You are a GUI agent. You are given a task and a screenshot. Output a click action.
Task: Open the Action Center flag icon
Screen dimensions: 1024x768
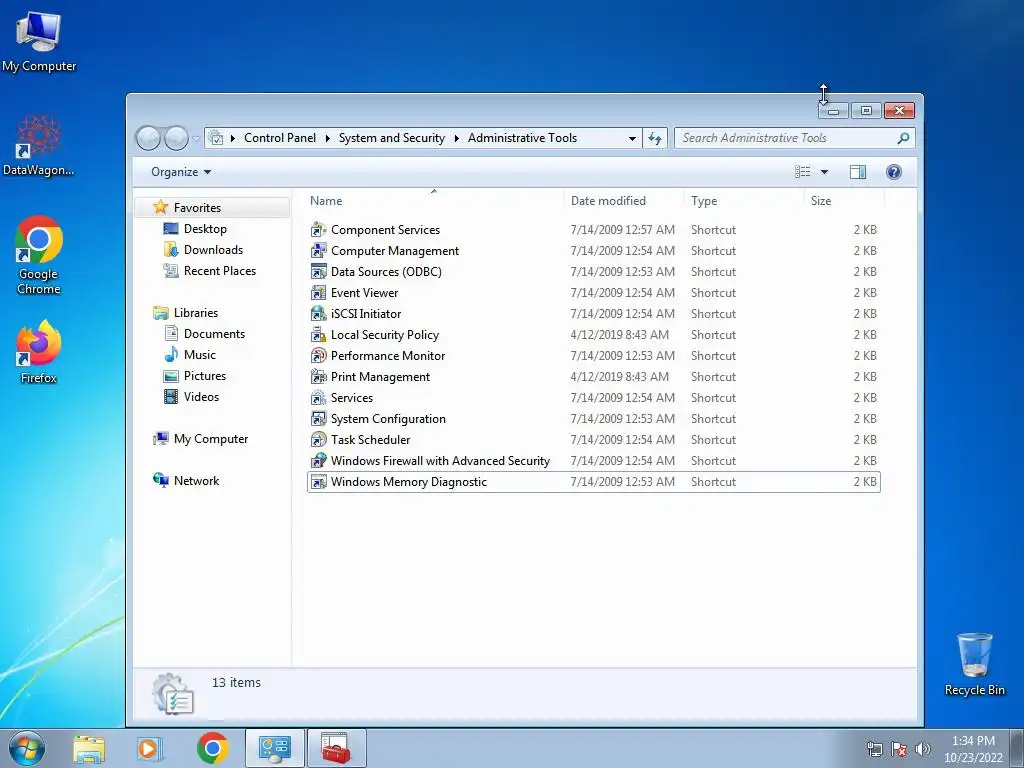[899, 749]
